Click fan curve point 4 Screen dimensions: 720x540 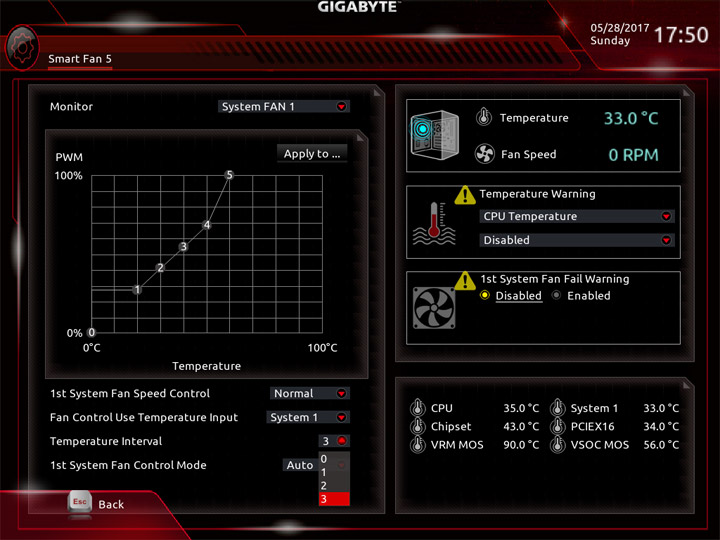point(207,225)
